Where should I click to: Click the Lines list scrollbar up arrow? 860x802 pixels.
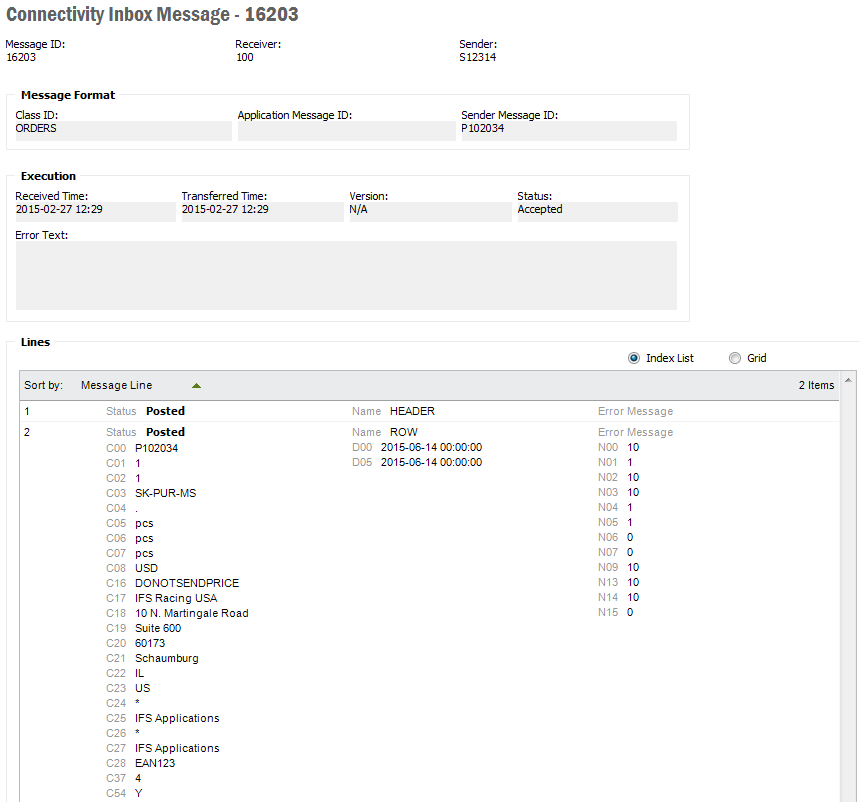pos(849,381)
